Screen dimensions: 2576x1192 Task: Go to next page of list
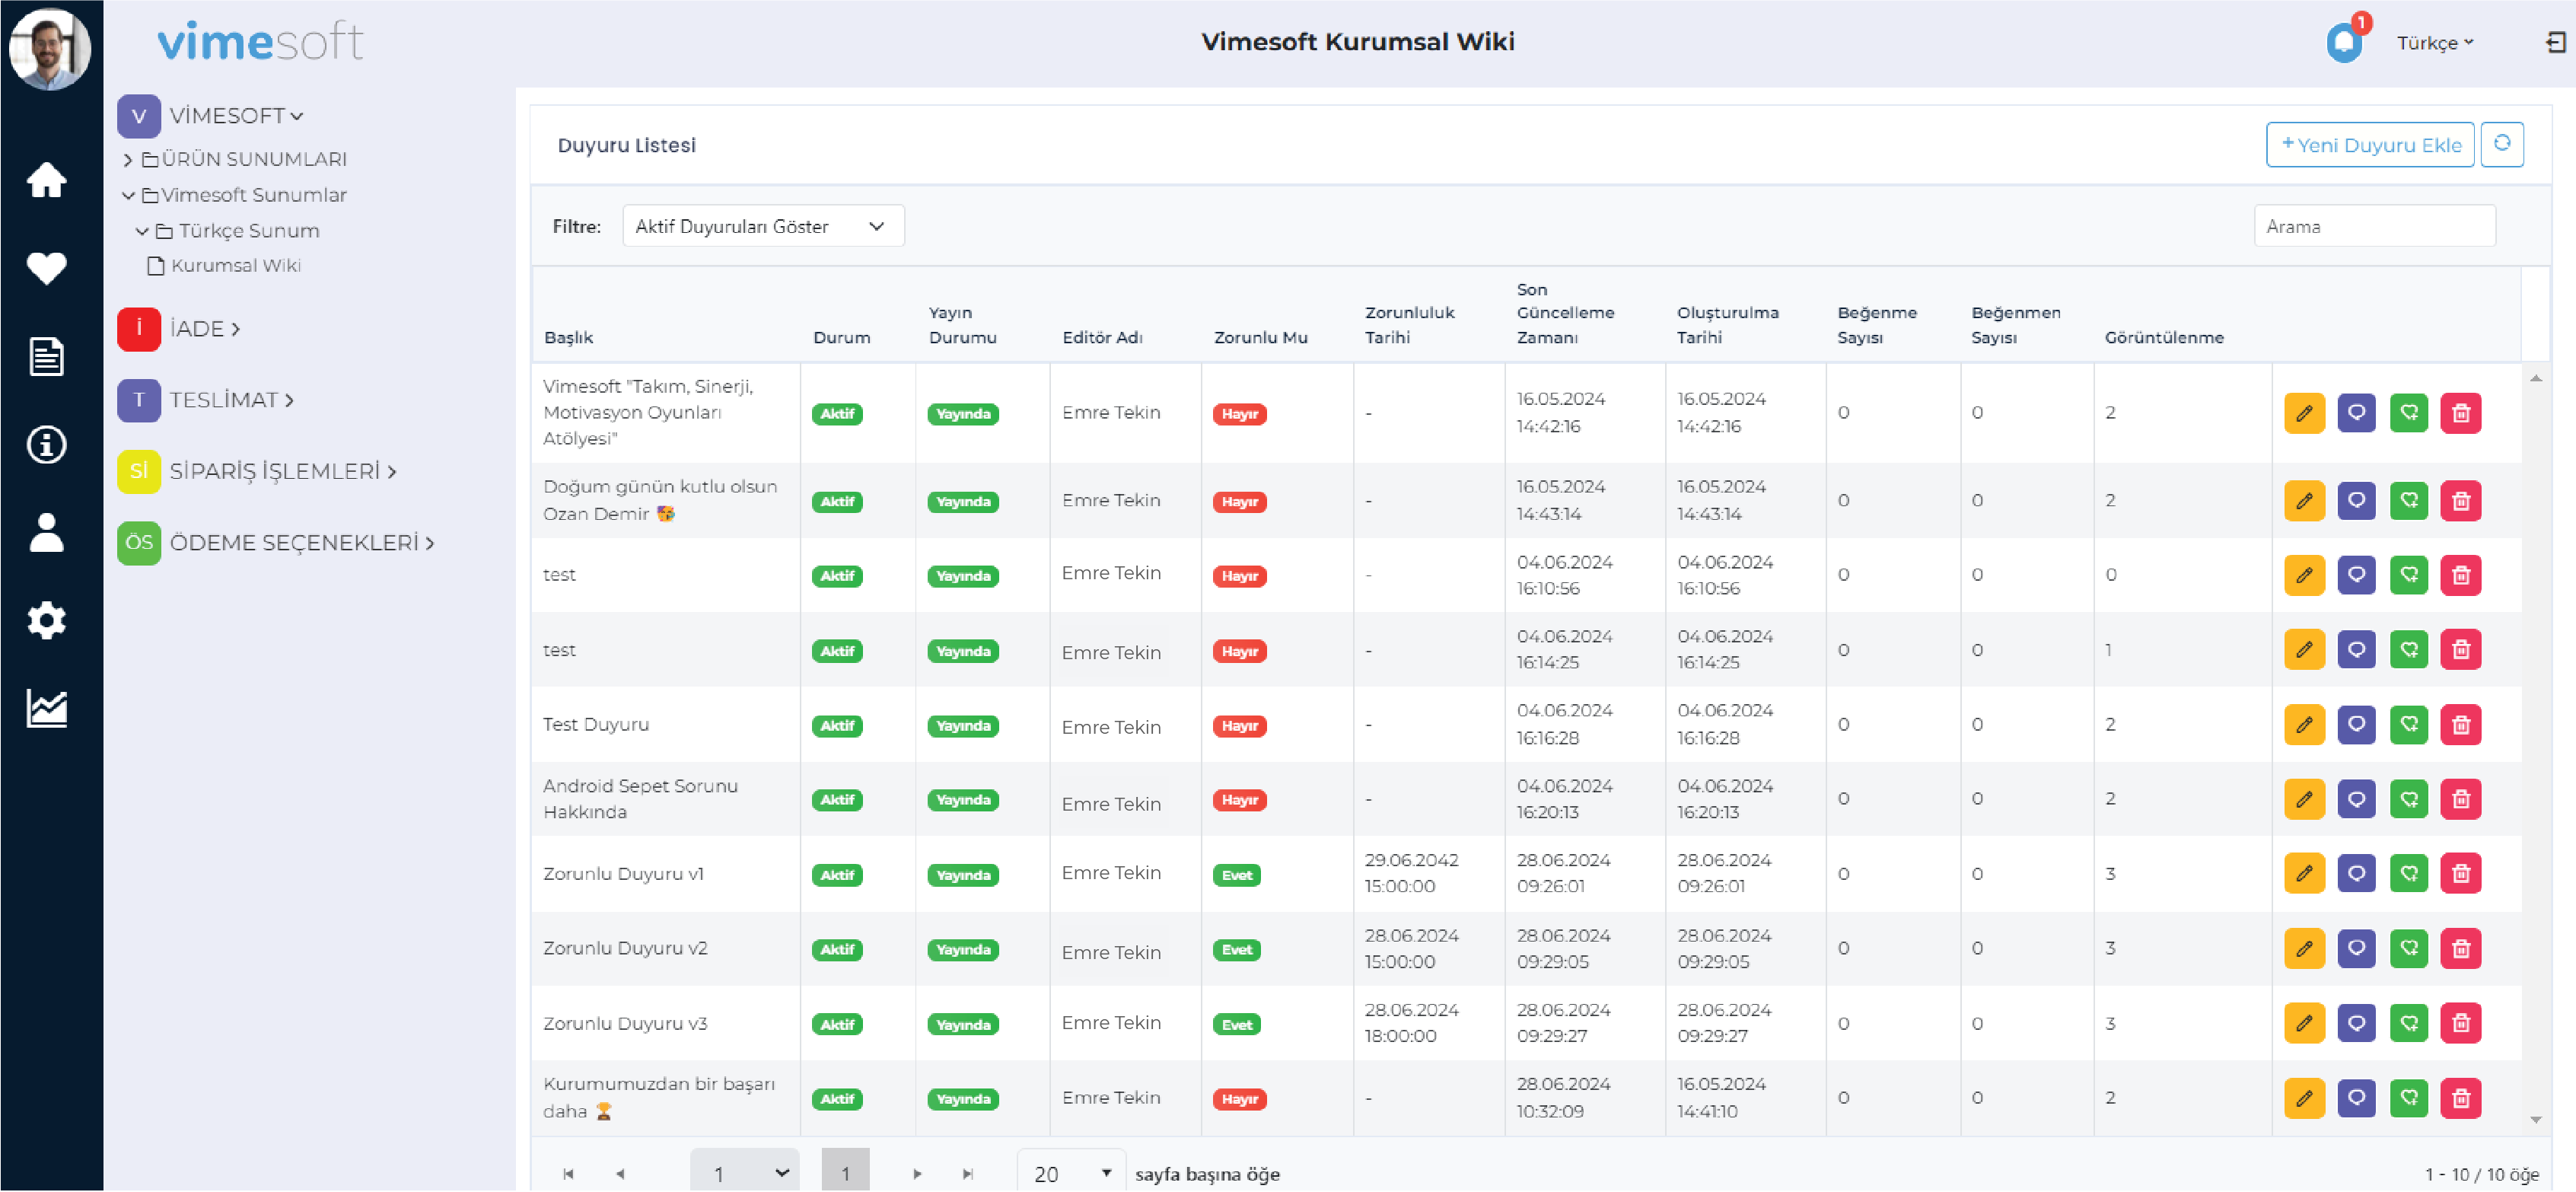click(x=916, y=1173)
